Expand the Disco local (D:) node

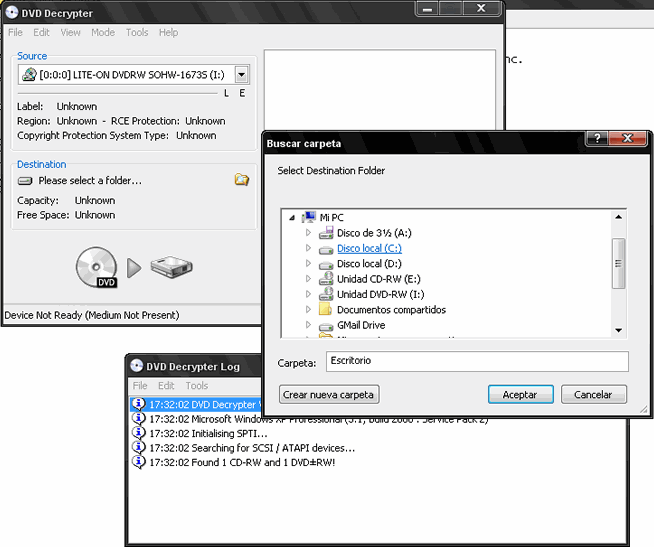point(308,264)
